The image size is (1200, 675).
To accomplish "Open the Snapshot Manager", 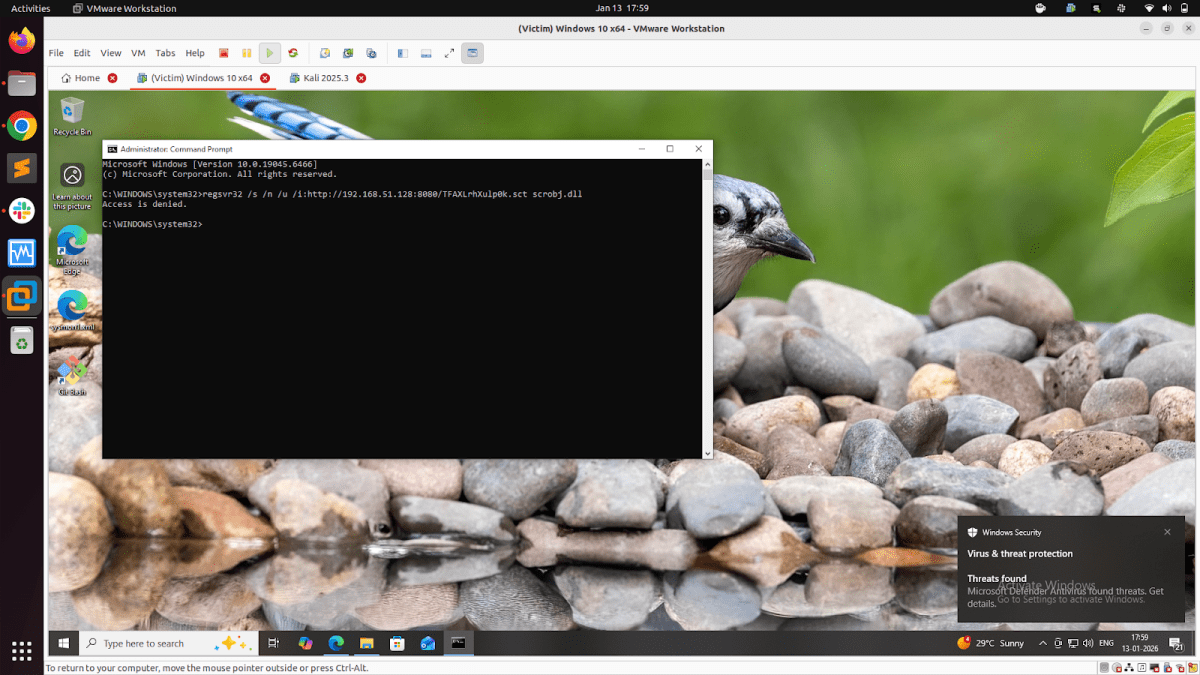I will click(x=370, y=53).
